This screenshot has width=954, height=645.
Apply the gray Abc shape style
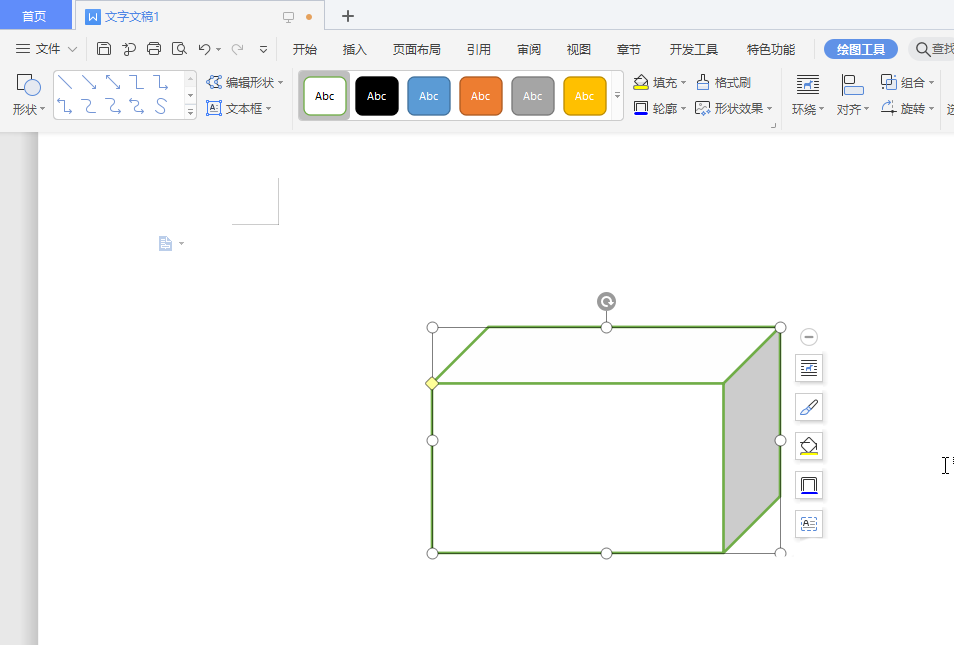(x=532, y=96)
